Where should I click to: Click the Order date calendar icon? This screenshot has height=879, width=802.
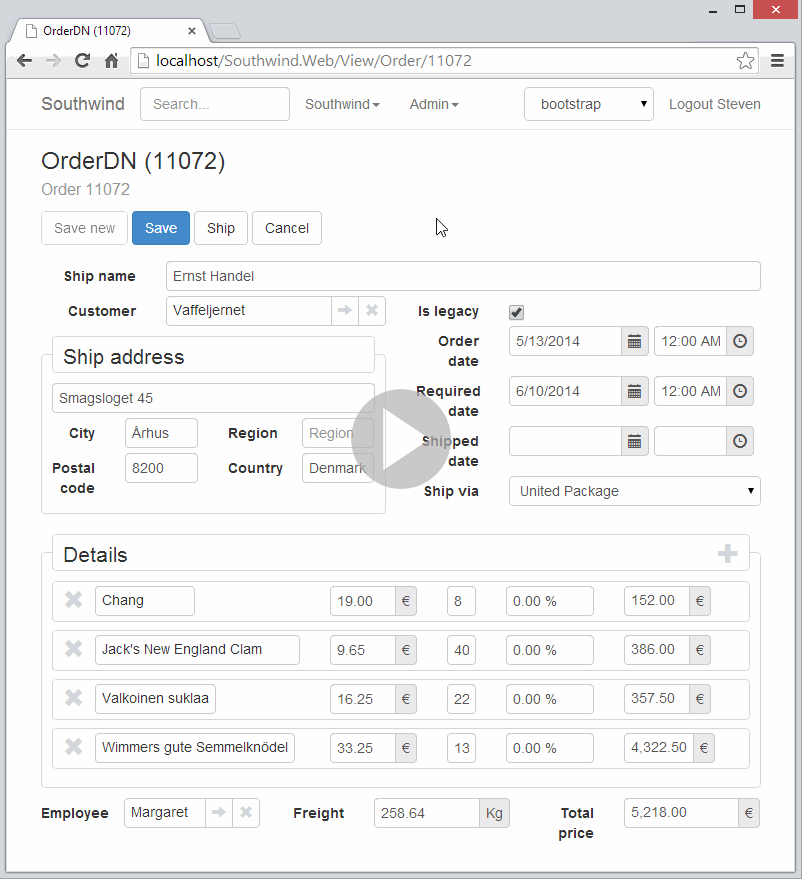pyautogui.click(x=634, y=341)
